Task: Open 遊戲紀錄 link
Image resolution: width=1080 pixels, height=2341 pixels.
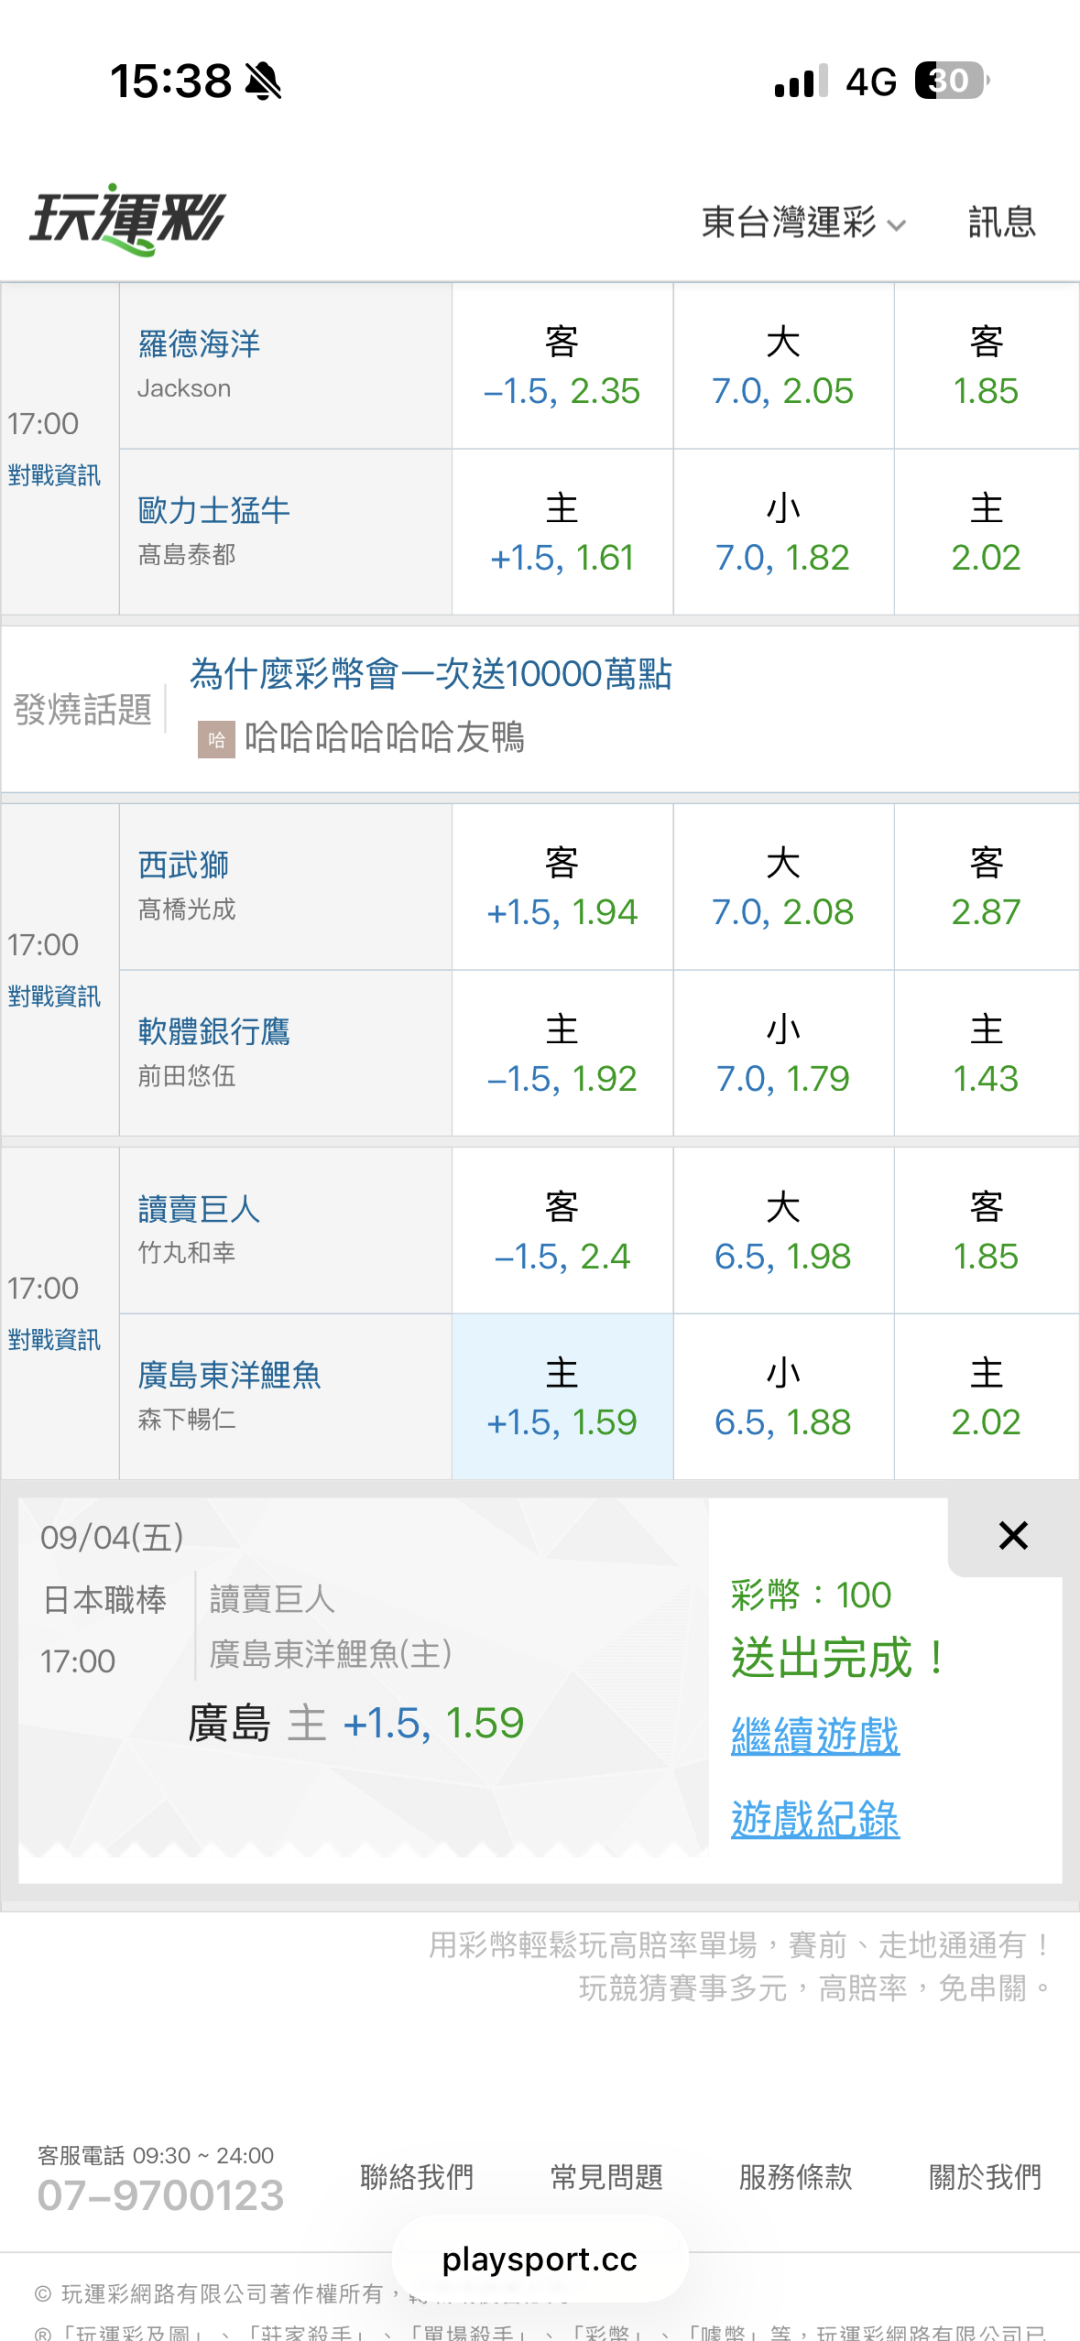Action: (x=815, y=1819)
